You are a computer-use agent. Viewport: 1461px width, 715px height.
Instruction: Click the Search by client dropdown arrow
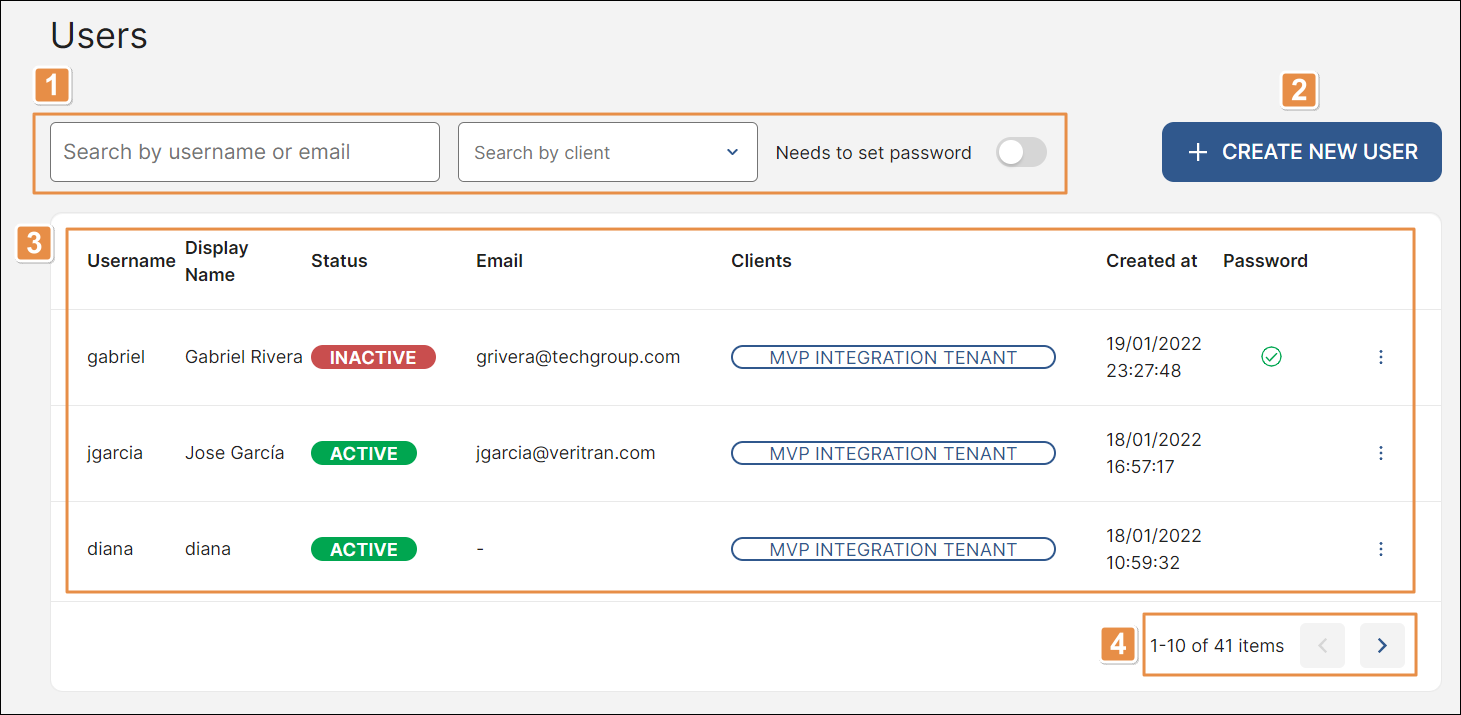[x=732, y=152]
